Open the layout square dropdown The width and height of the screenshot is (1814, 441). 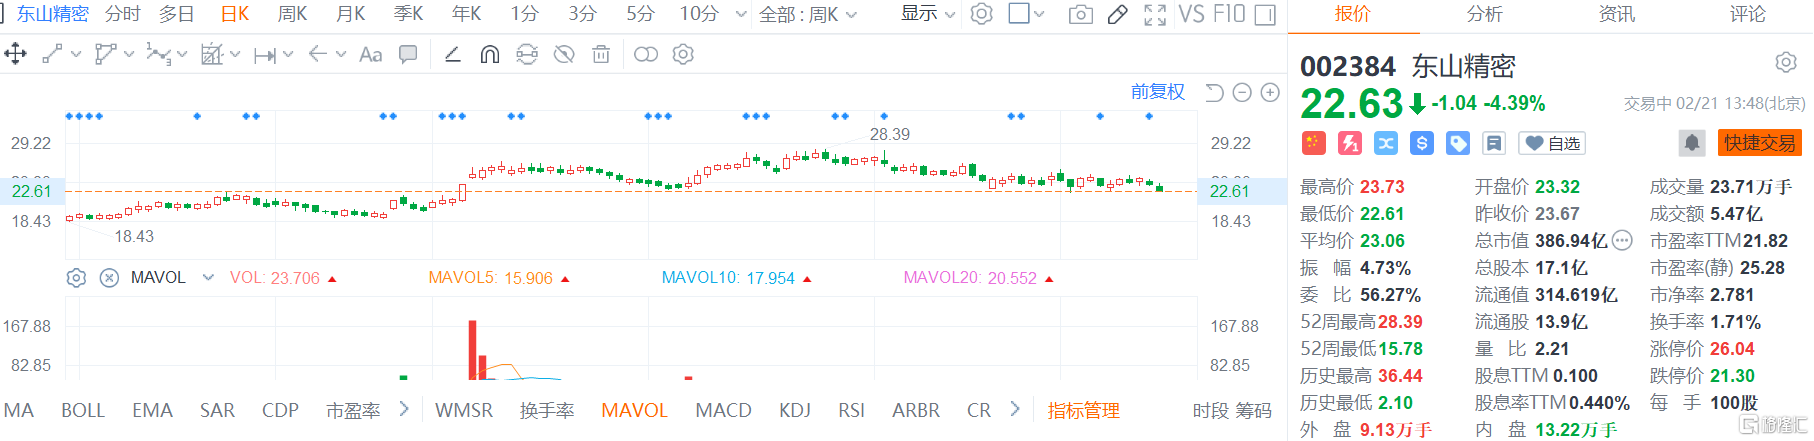pyautogui.click(x=1026, y=14)
